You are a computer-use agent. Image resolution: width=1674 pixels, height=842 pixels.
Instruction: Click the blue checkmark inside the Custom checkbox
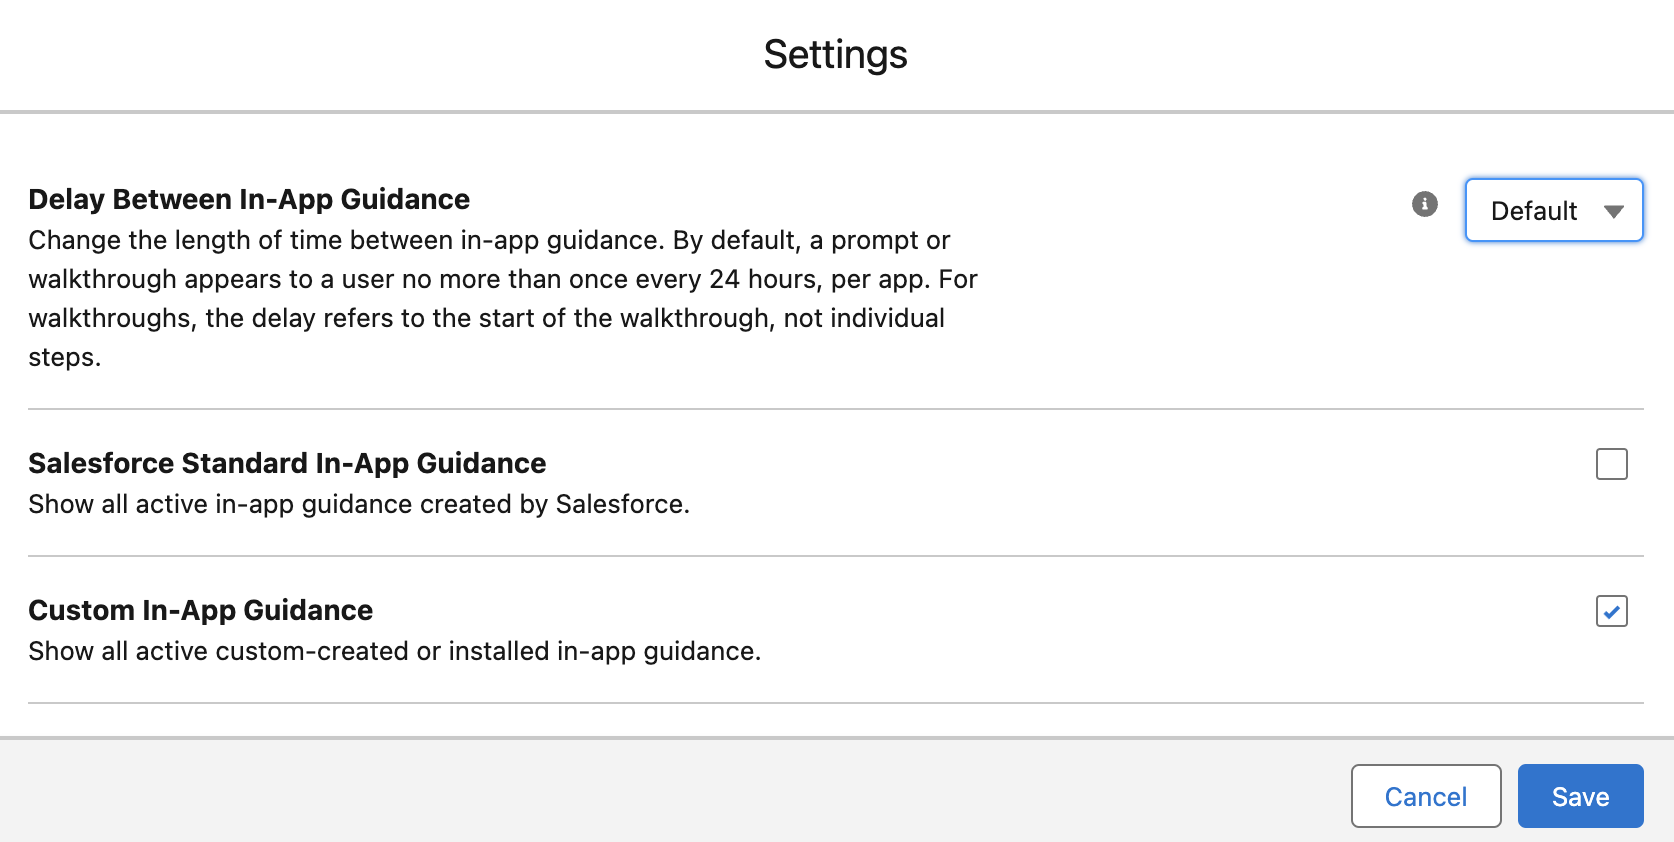click(x=1611, y=611)
